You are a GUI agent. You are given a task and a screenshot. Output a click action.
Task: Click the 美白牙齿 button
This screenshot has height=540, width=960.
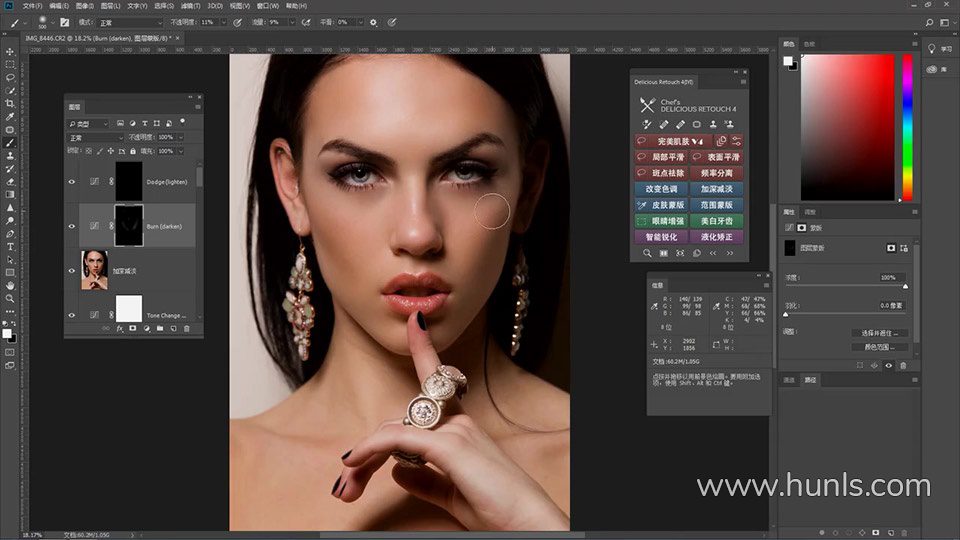[716, 221]
